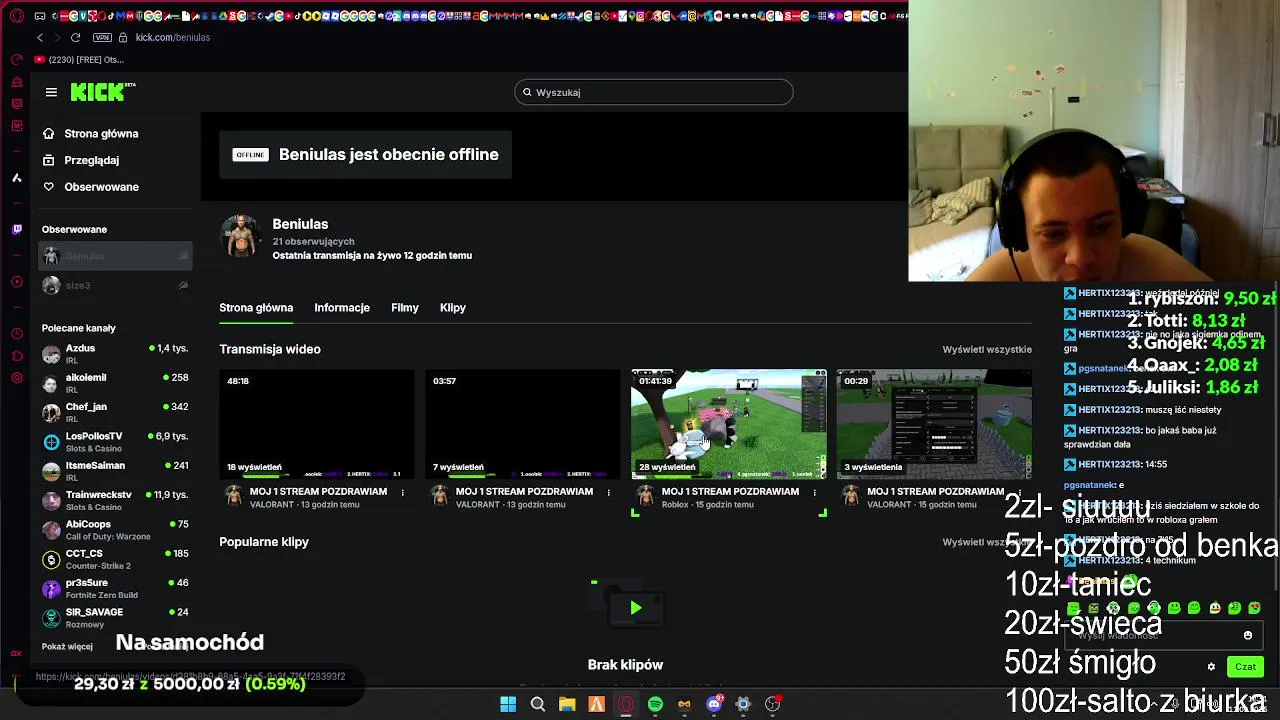Viewport: 1280px width, 720px height.
Task: Open recommended channel CCT_CS
Action: coord(115,559)
